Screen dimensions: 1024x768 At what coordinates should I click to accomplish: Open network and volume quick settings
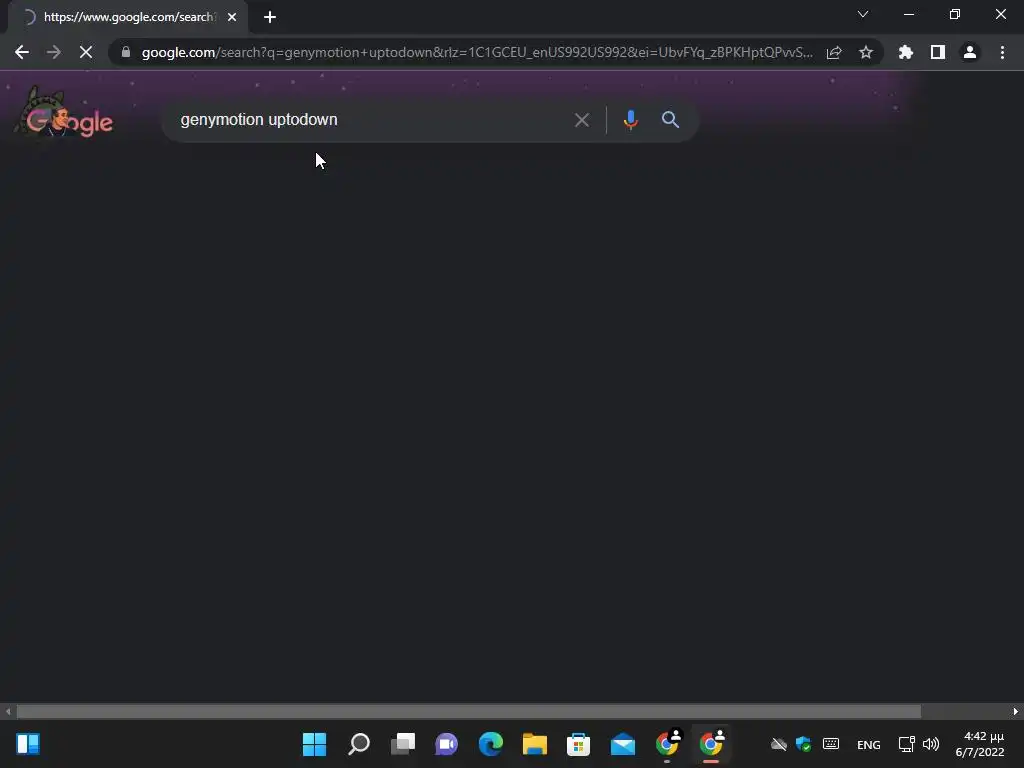click(919, 744)
